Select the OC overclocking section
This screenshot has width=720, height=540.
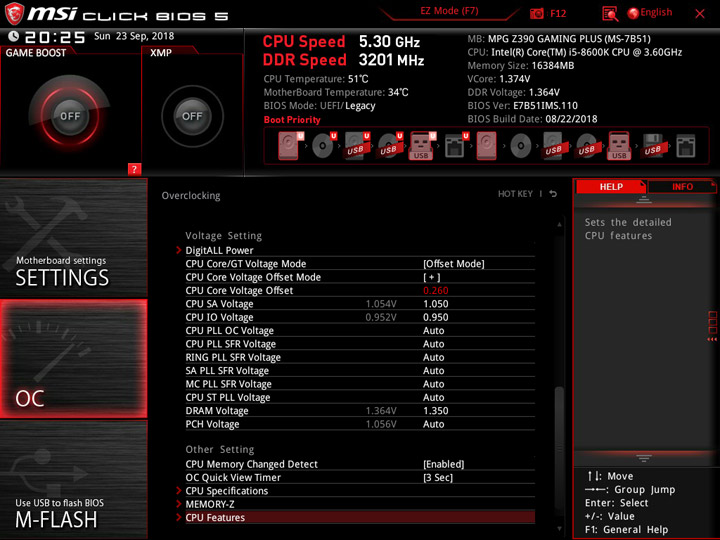tap(73, 359)
